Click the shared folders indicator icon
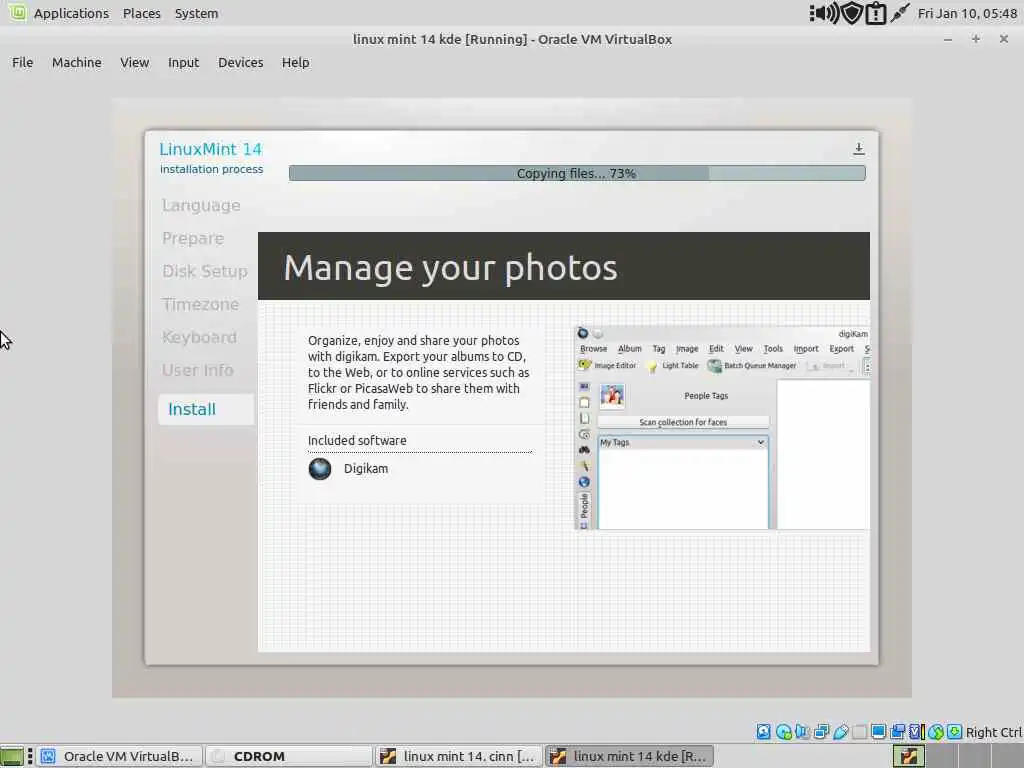The width and height of the screenshot is (1024, 768). pos(859,732)
